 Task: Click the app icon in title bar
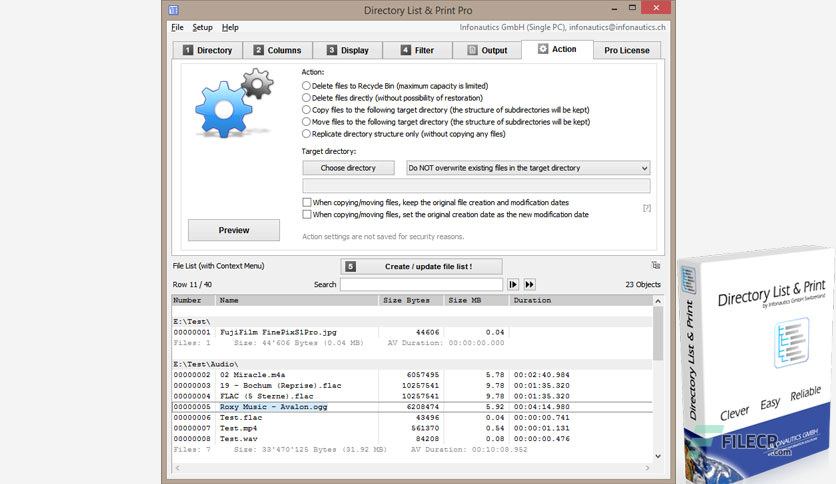(173, 10)
